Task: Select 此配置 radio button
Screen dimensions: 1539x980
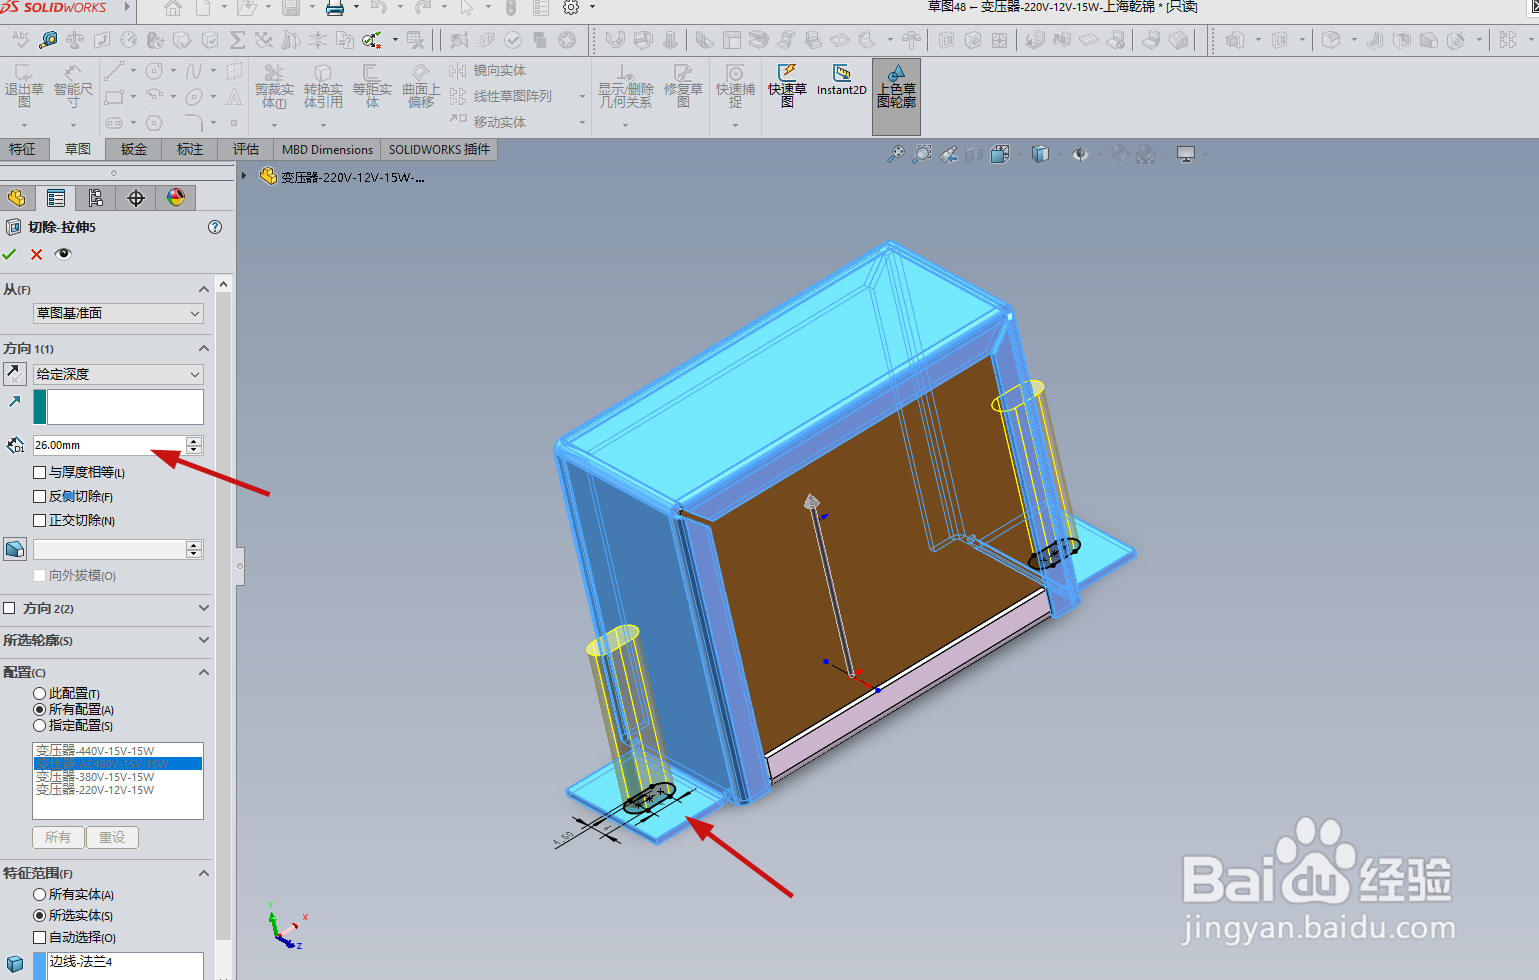Action: coord(40,693)
